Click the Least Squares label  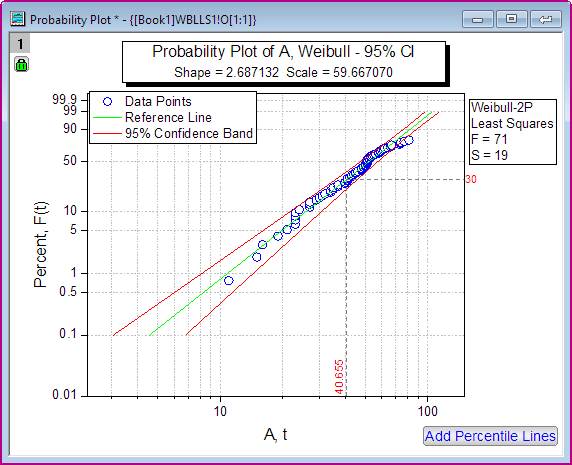[512, 123]
